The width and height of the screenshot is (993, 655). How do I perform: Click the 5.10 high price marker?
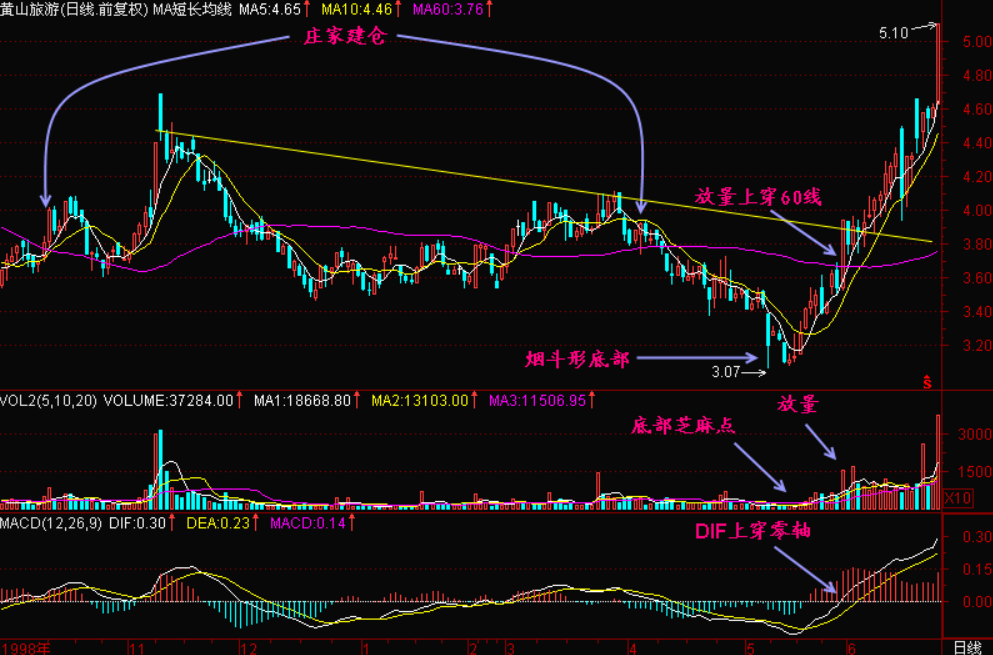pyautogui.click(x=893, y=33)
